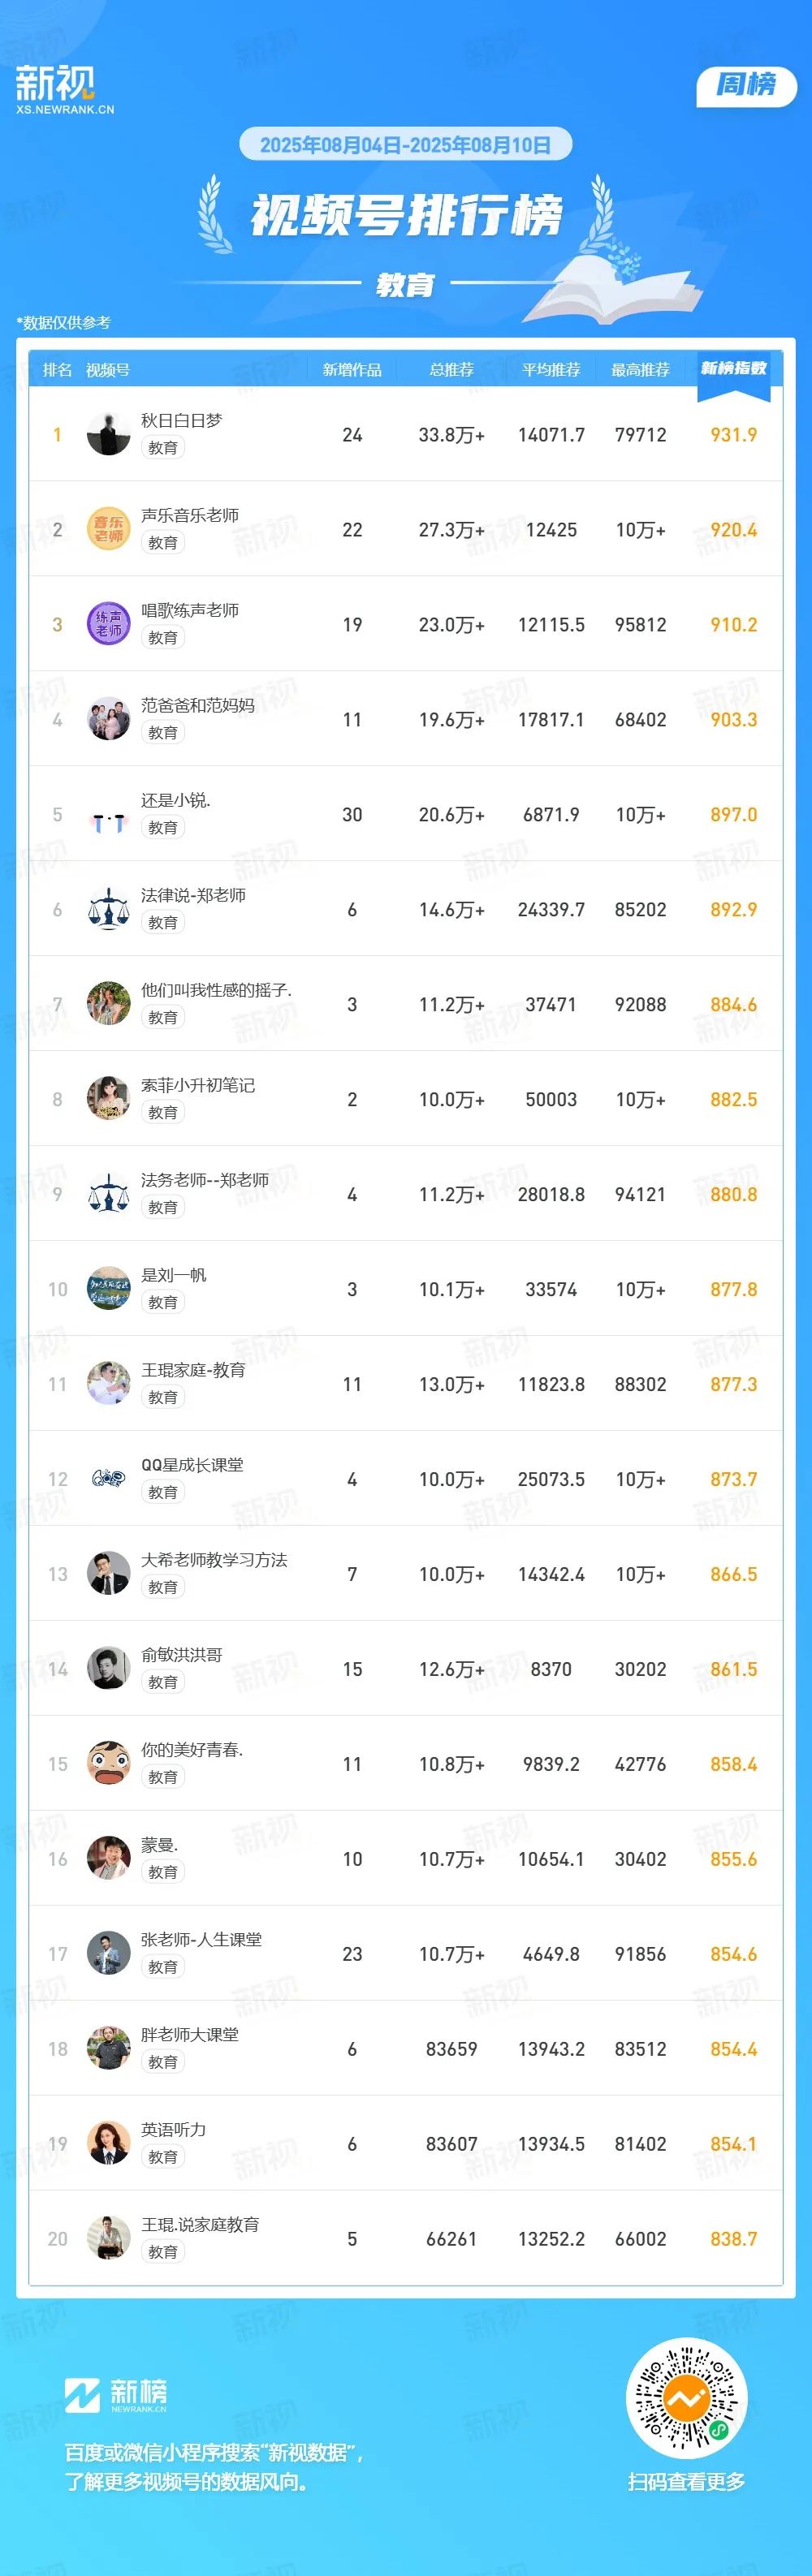Viewport: 812px width, 2576px height.
Task: Open the 王琨.说家庭教育 avatar thumbnail
Action: [108, 2239]
